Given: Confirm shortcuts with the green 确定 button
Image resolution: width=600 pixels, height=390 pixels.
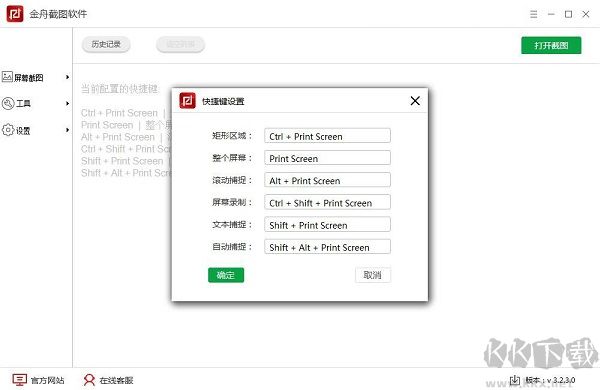Looking at the screenshot, I should click(226, 275).
